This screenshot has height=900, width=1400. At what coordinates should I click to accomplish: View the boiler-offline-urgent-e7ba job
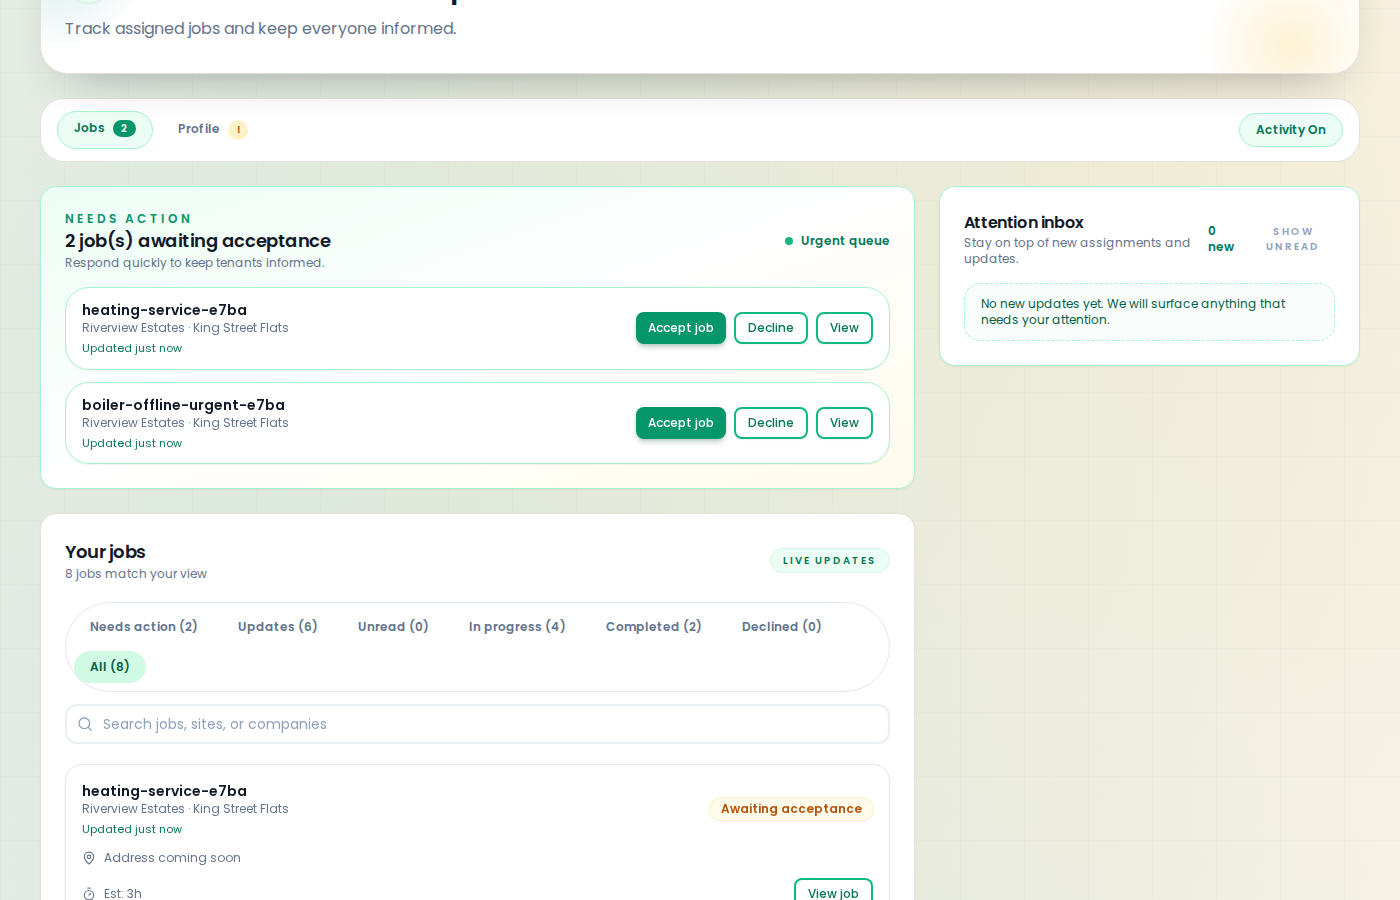click(844, 423)
